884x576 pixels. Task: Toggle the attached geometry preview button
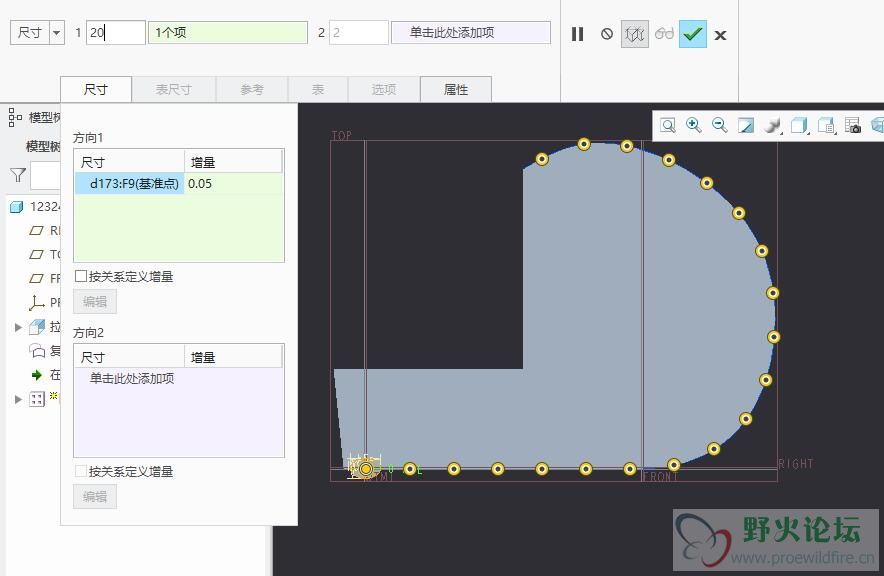[x=635, y=34]
